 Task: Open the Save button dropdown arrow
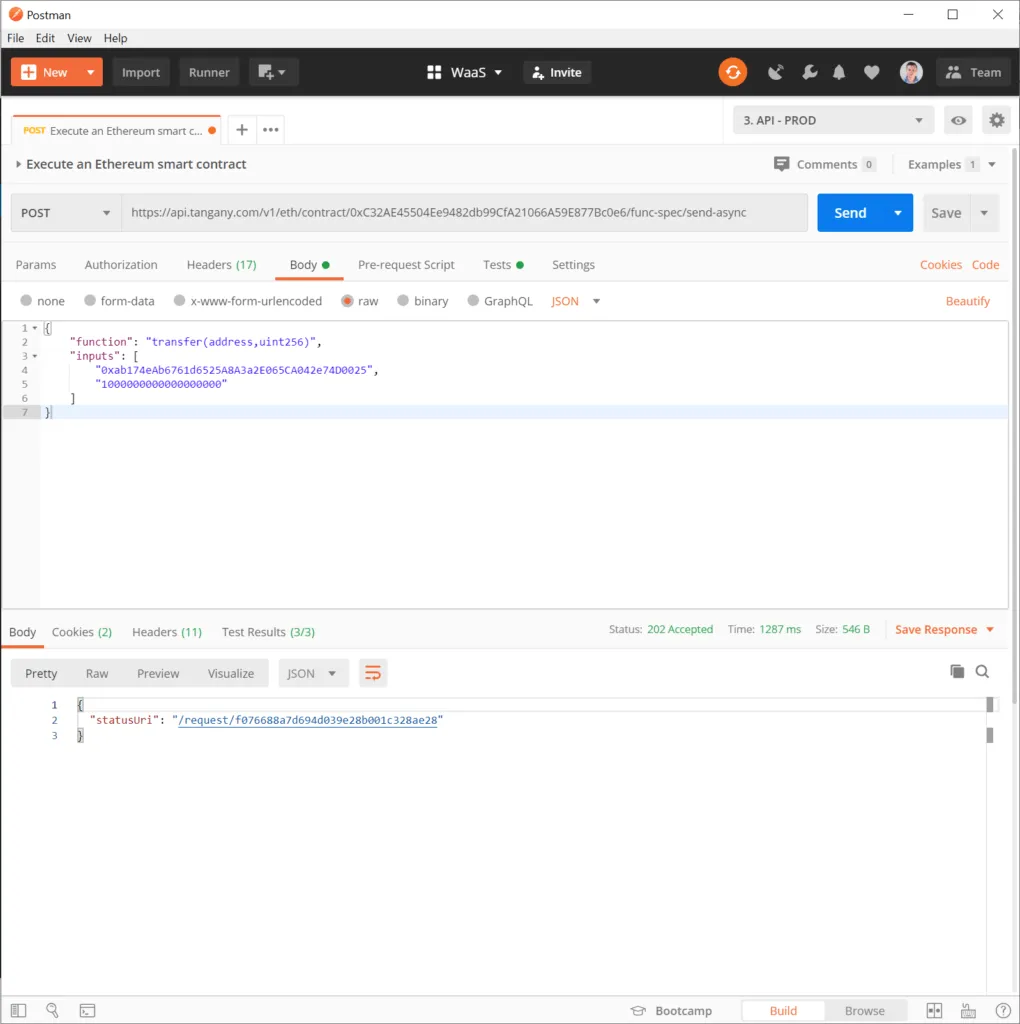[984, 213]
